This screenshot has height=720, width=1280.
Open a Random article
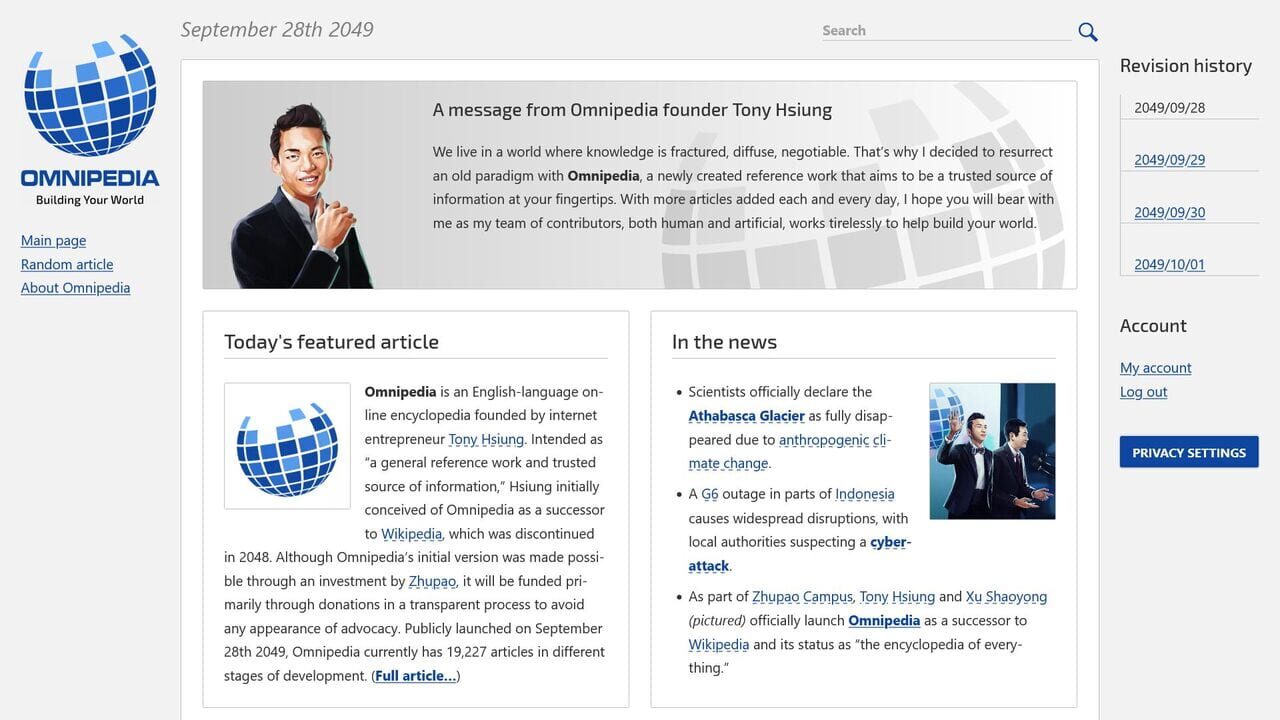(67, 264)
